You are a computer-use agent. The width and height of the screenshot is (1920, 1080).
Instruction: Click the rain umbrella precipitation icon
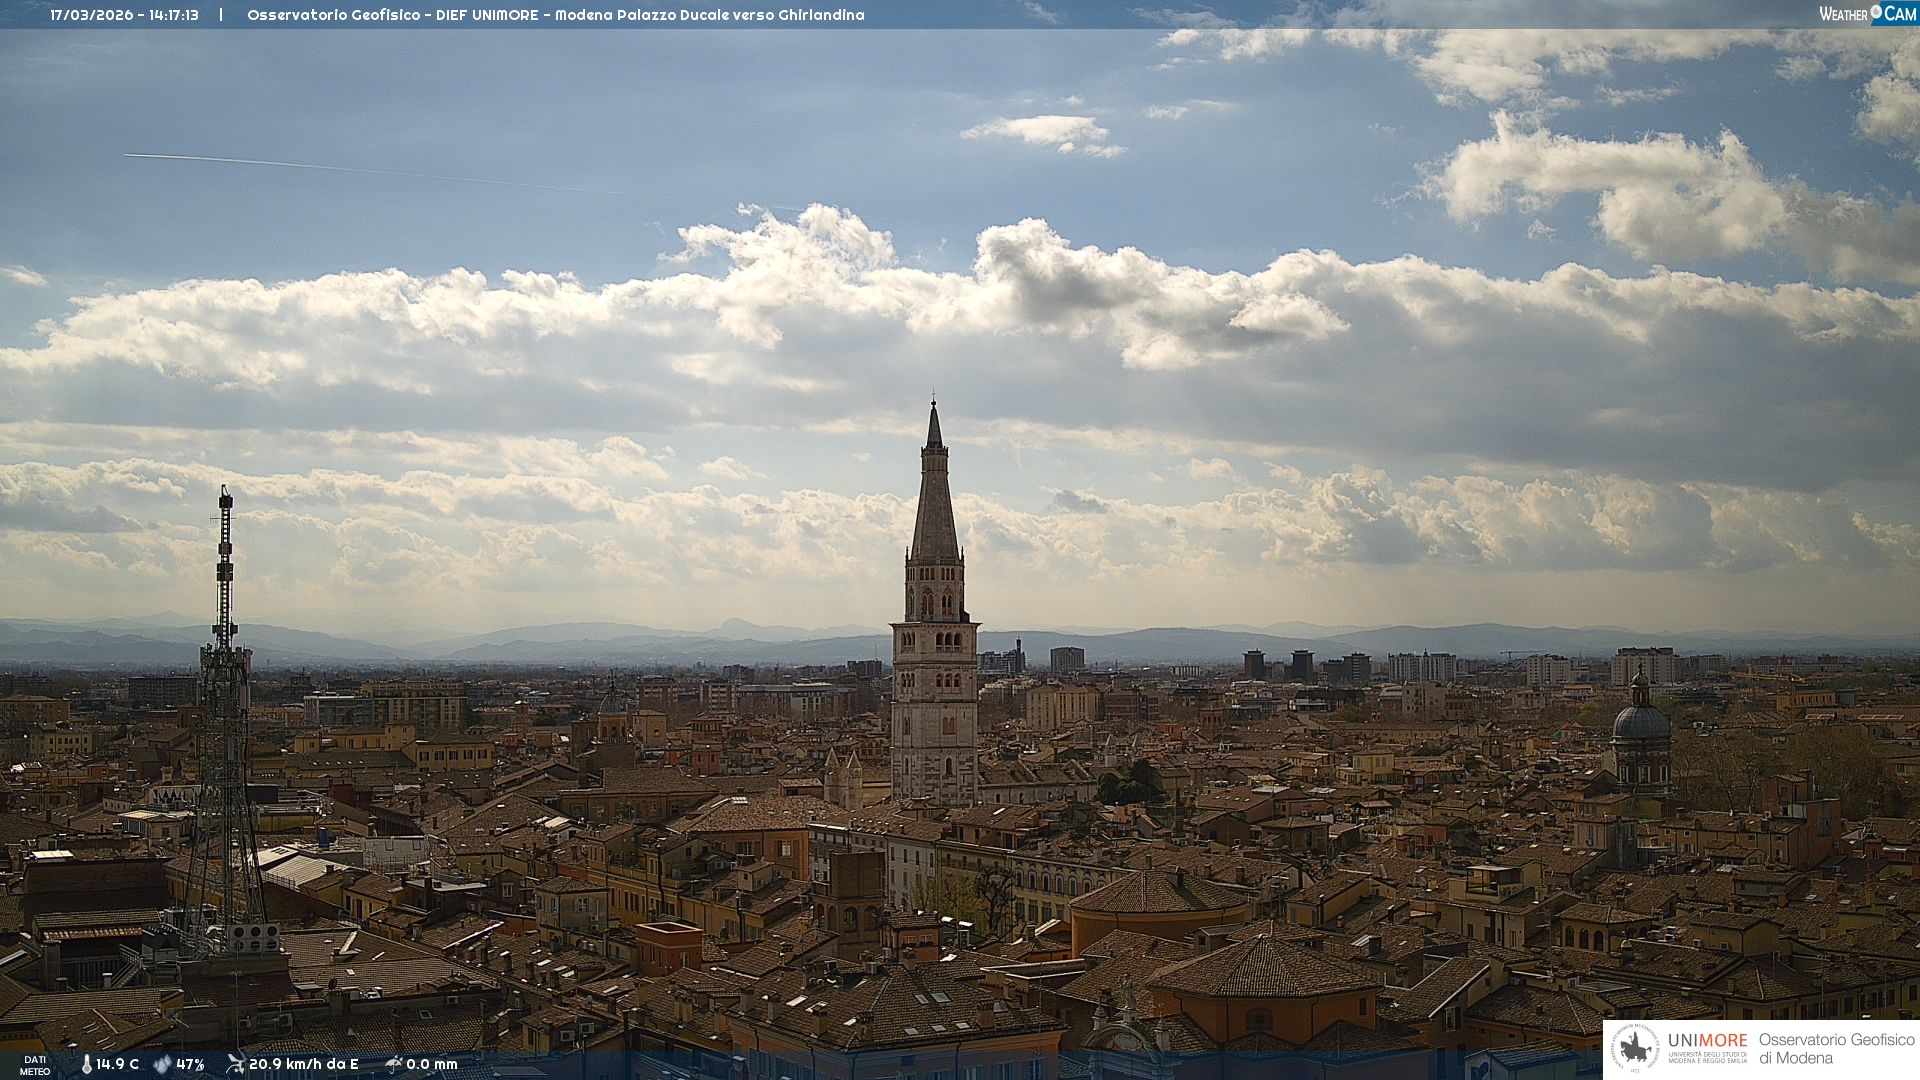(x=393, y=1064)
